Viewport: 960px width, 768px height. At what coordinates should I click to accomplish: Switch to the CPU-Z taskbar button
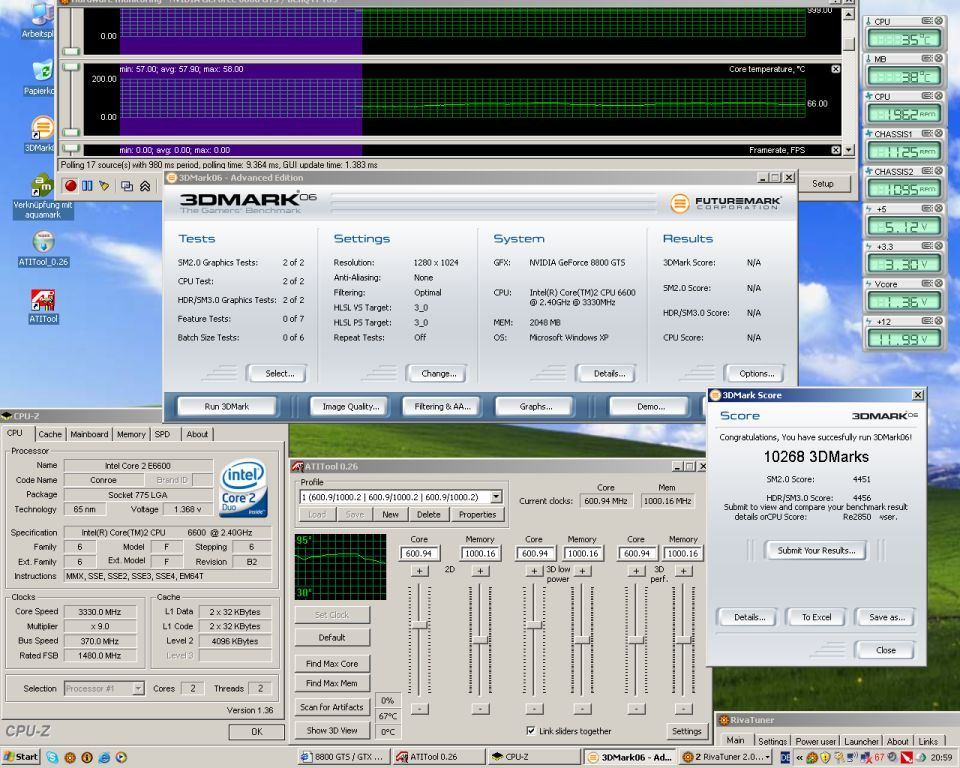click(533, 757)
